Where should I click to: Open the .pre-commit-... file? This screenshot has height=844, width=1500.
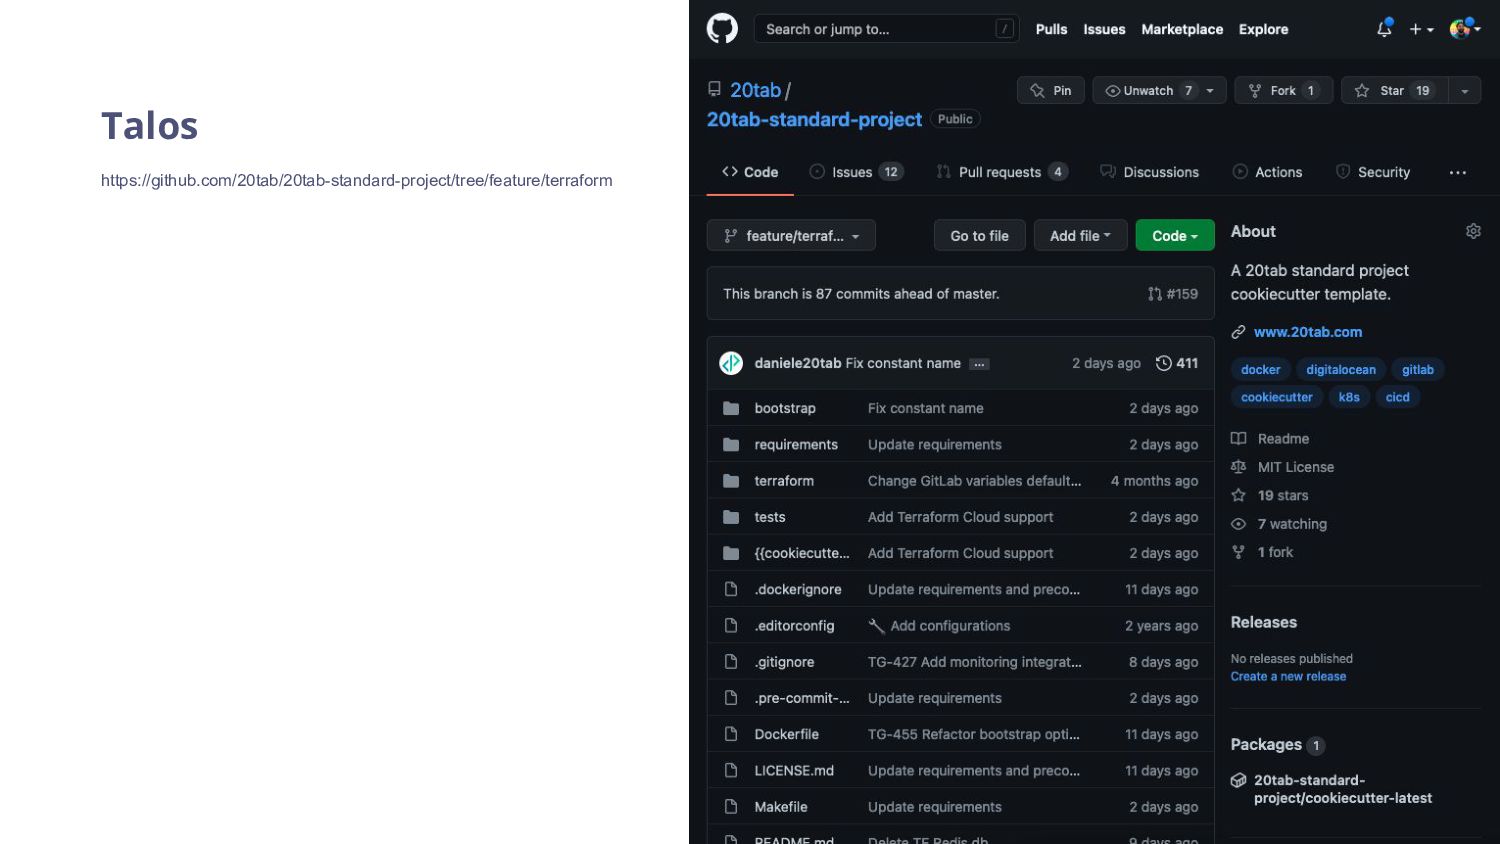(802, 698)
